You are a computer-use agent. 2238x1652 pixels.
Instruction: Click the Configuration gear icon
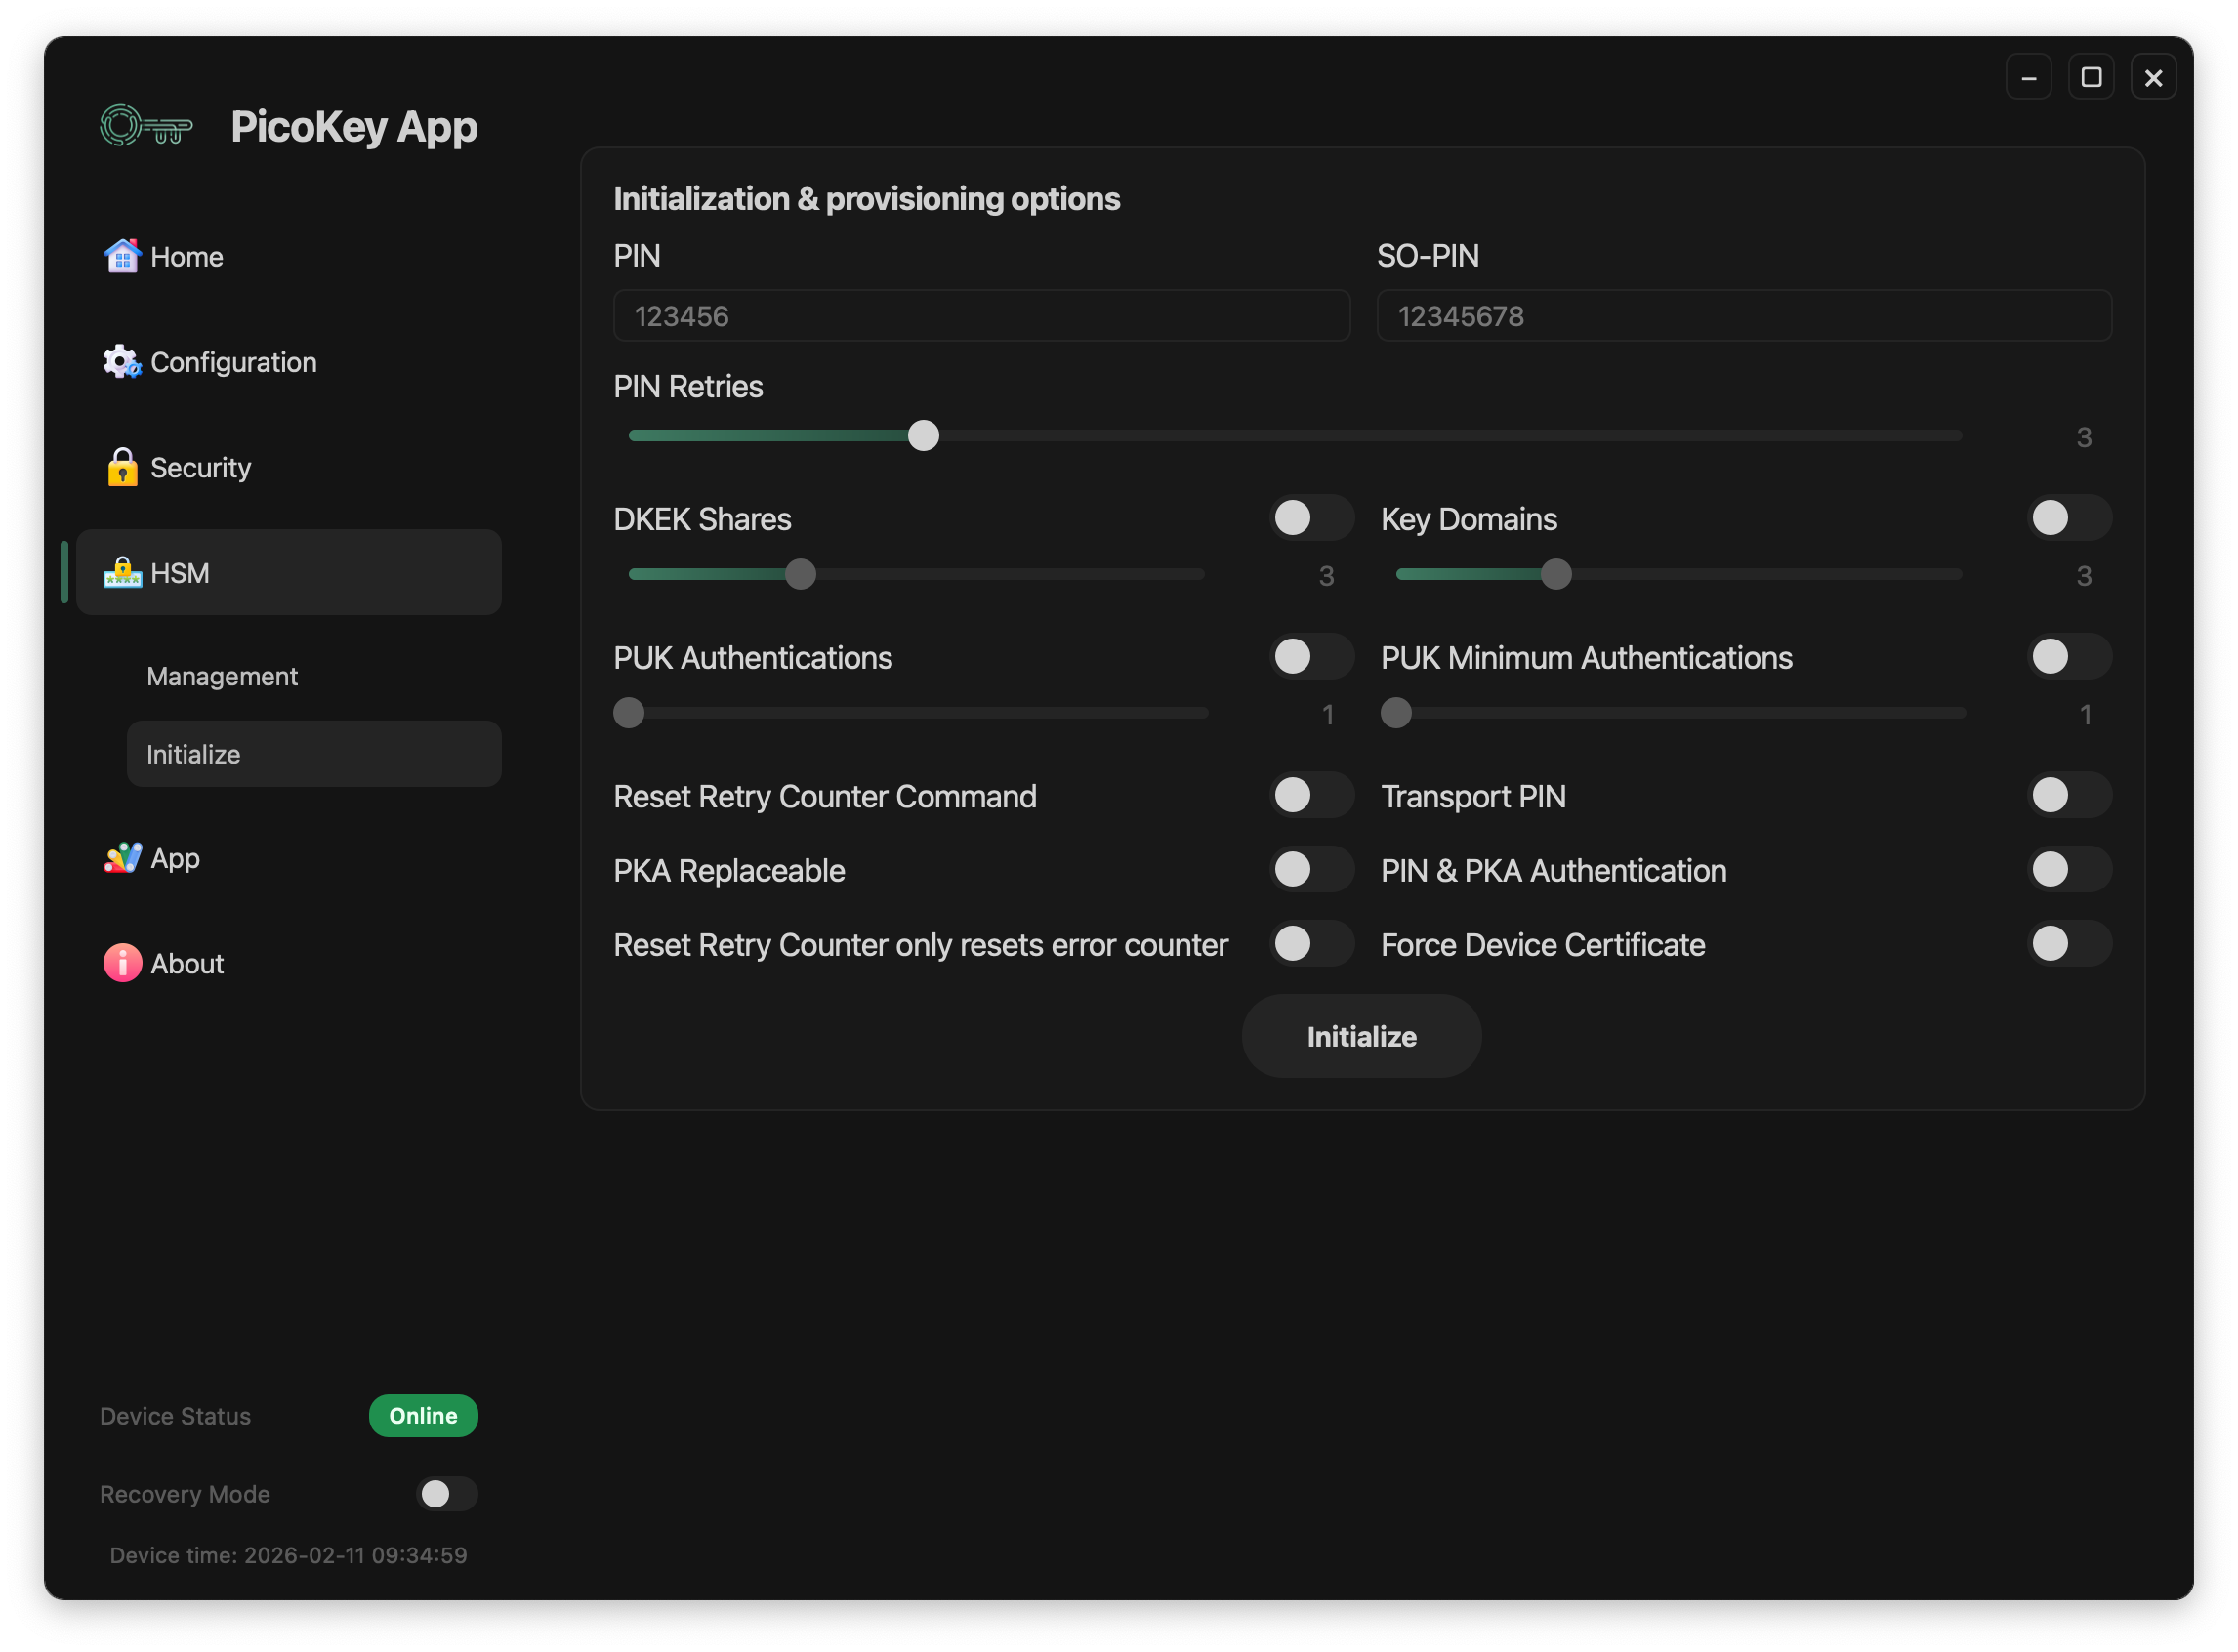click(122, 362)
